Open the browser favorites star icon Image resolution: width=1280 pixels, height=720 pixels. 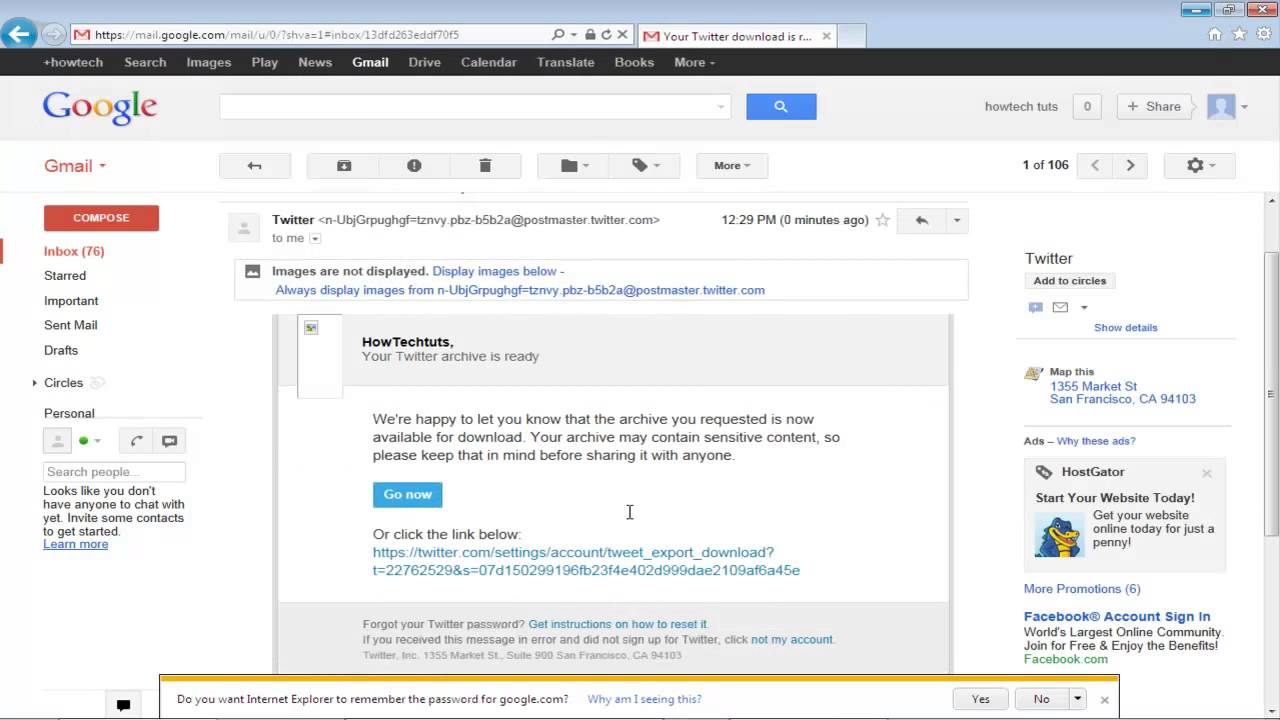coord(1239,34)
